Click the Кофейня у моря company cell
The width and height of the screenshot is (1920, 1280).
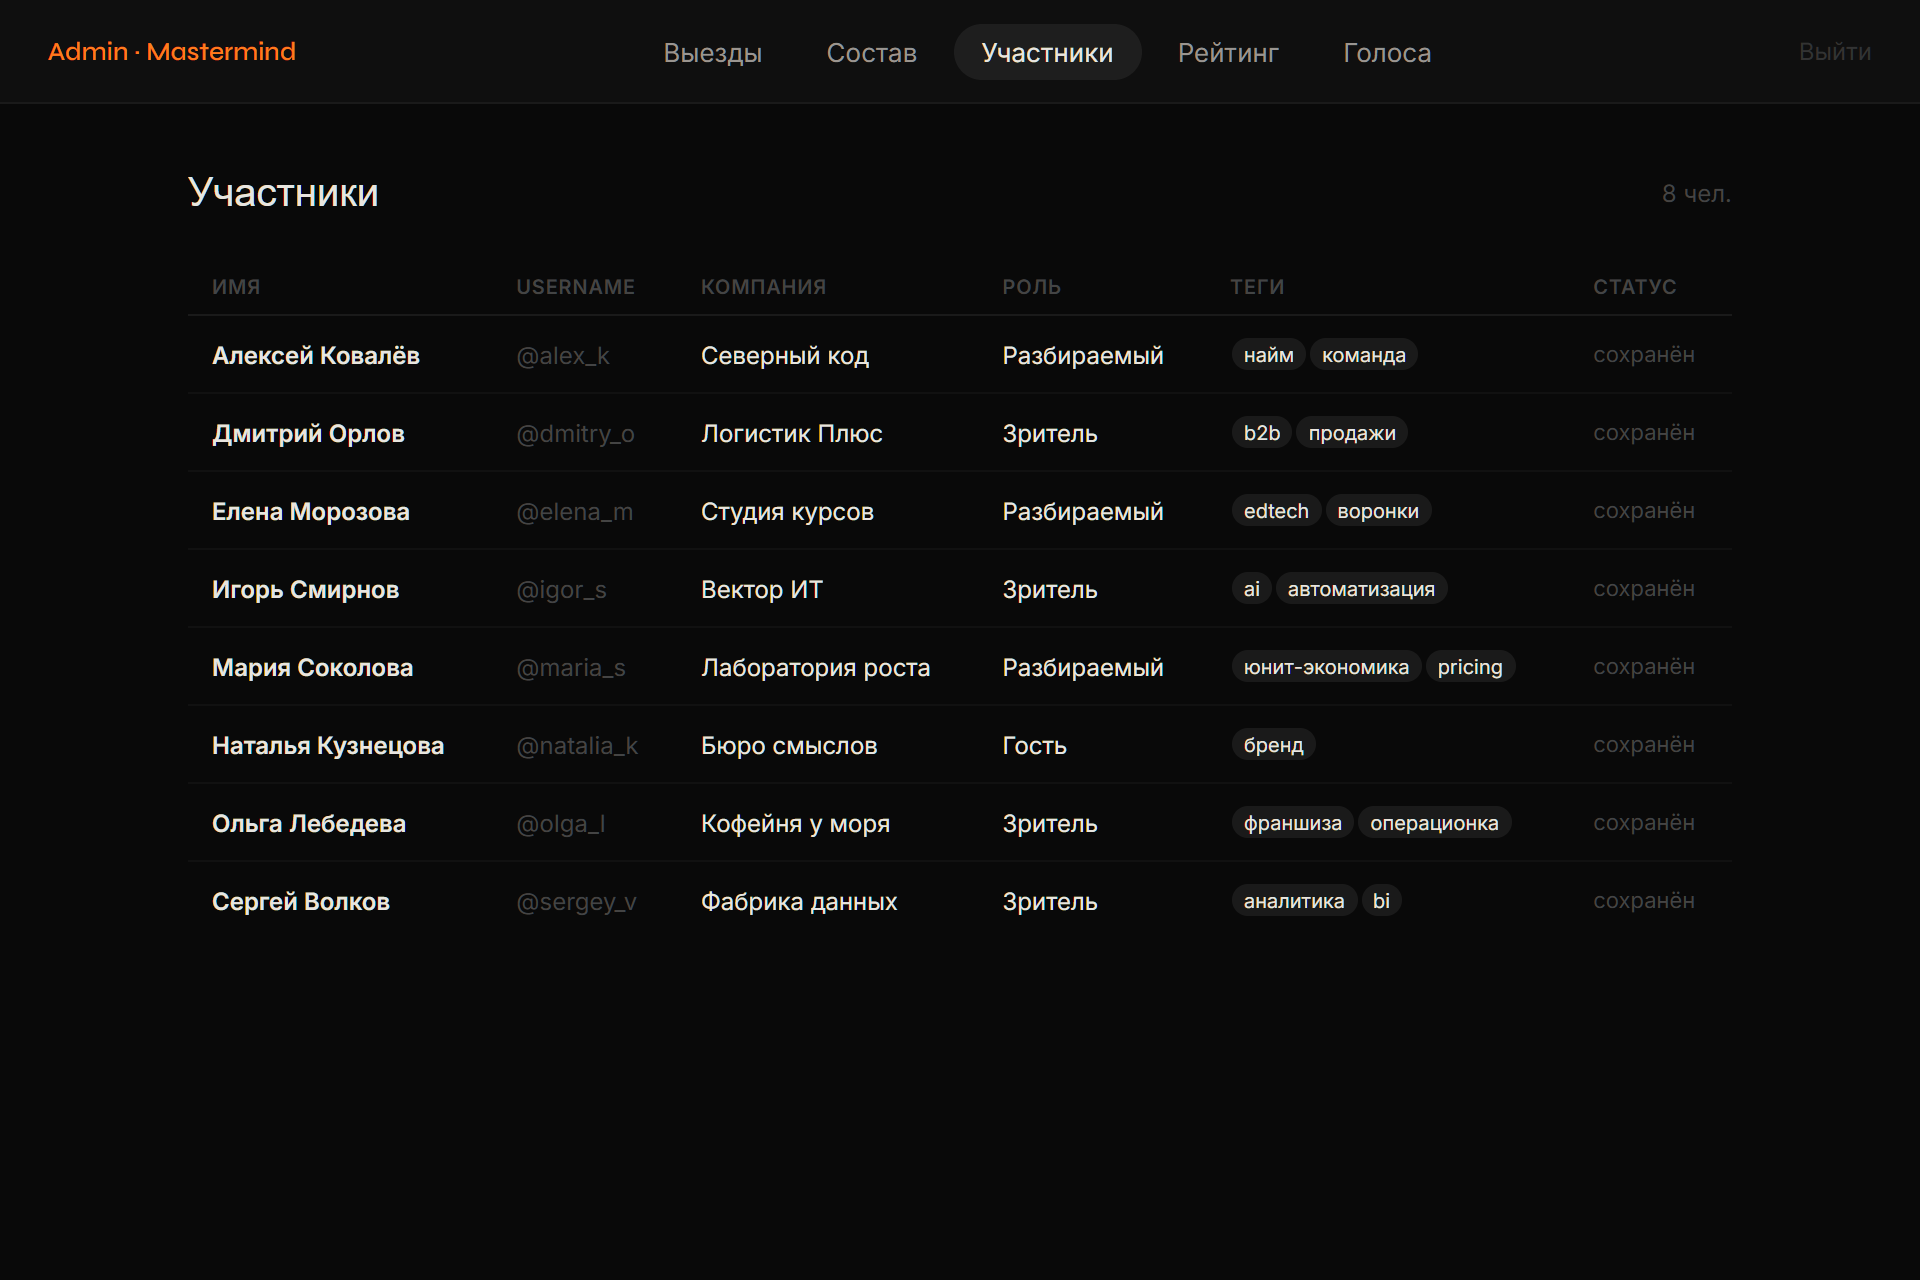pyautogui.click(x=795, y=823)
